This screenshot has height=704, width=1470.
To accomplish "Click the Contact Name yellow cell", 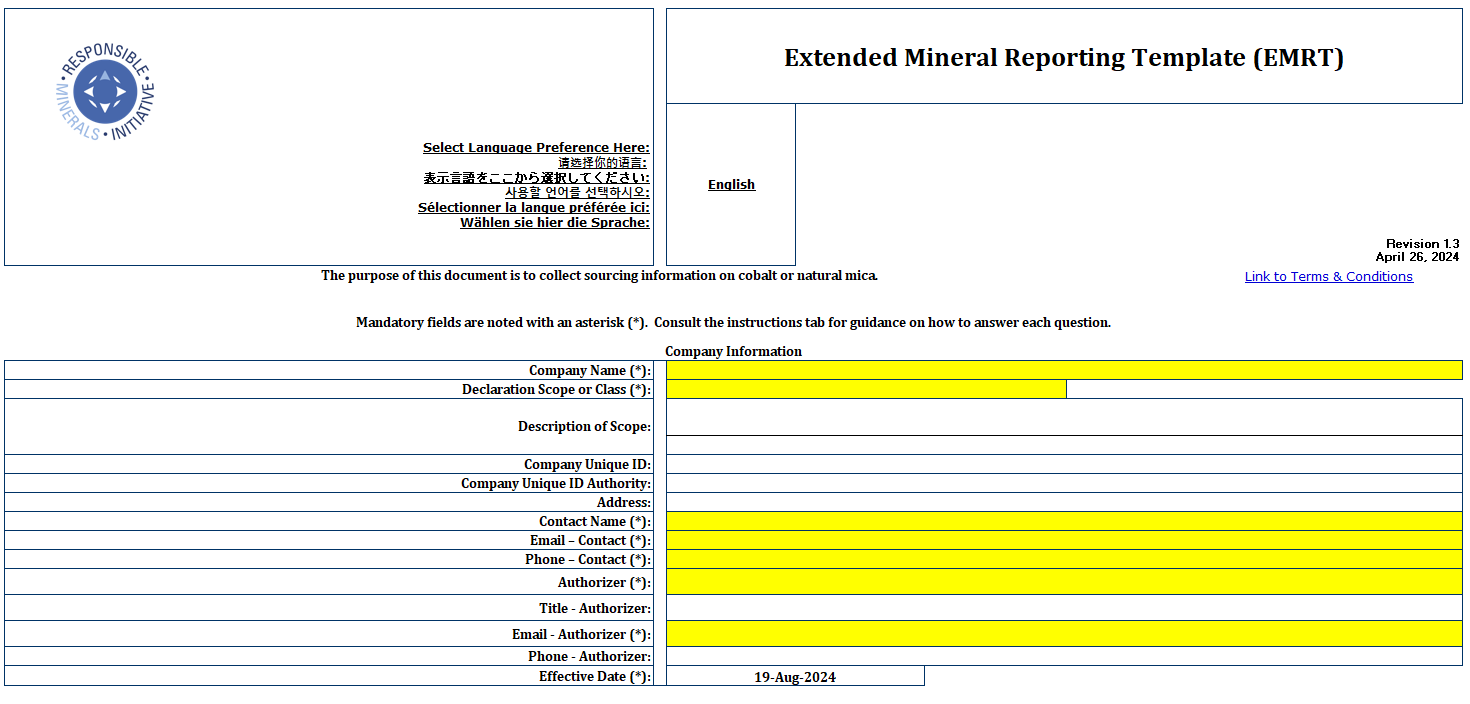I will click(1060, 521).
